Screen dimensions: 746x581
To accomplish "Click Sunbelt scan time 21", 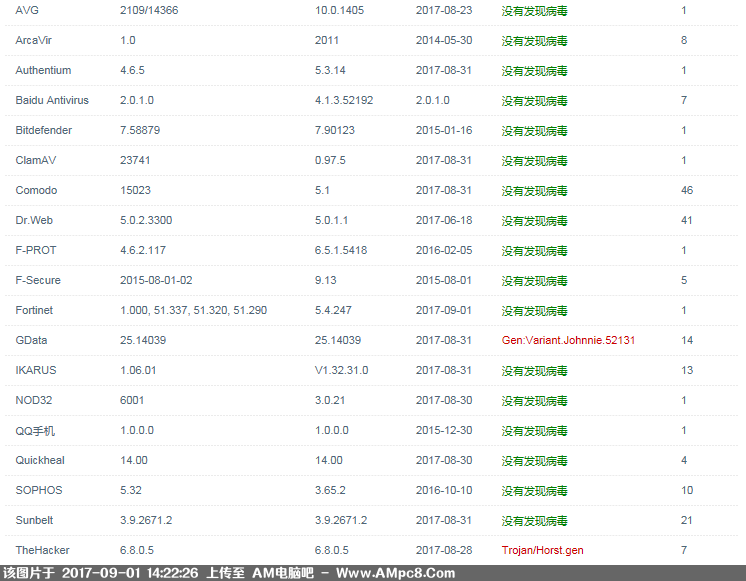I will 687,520.
